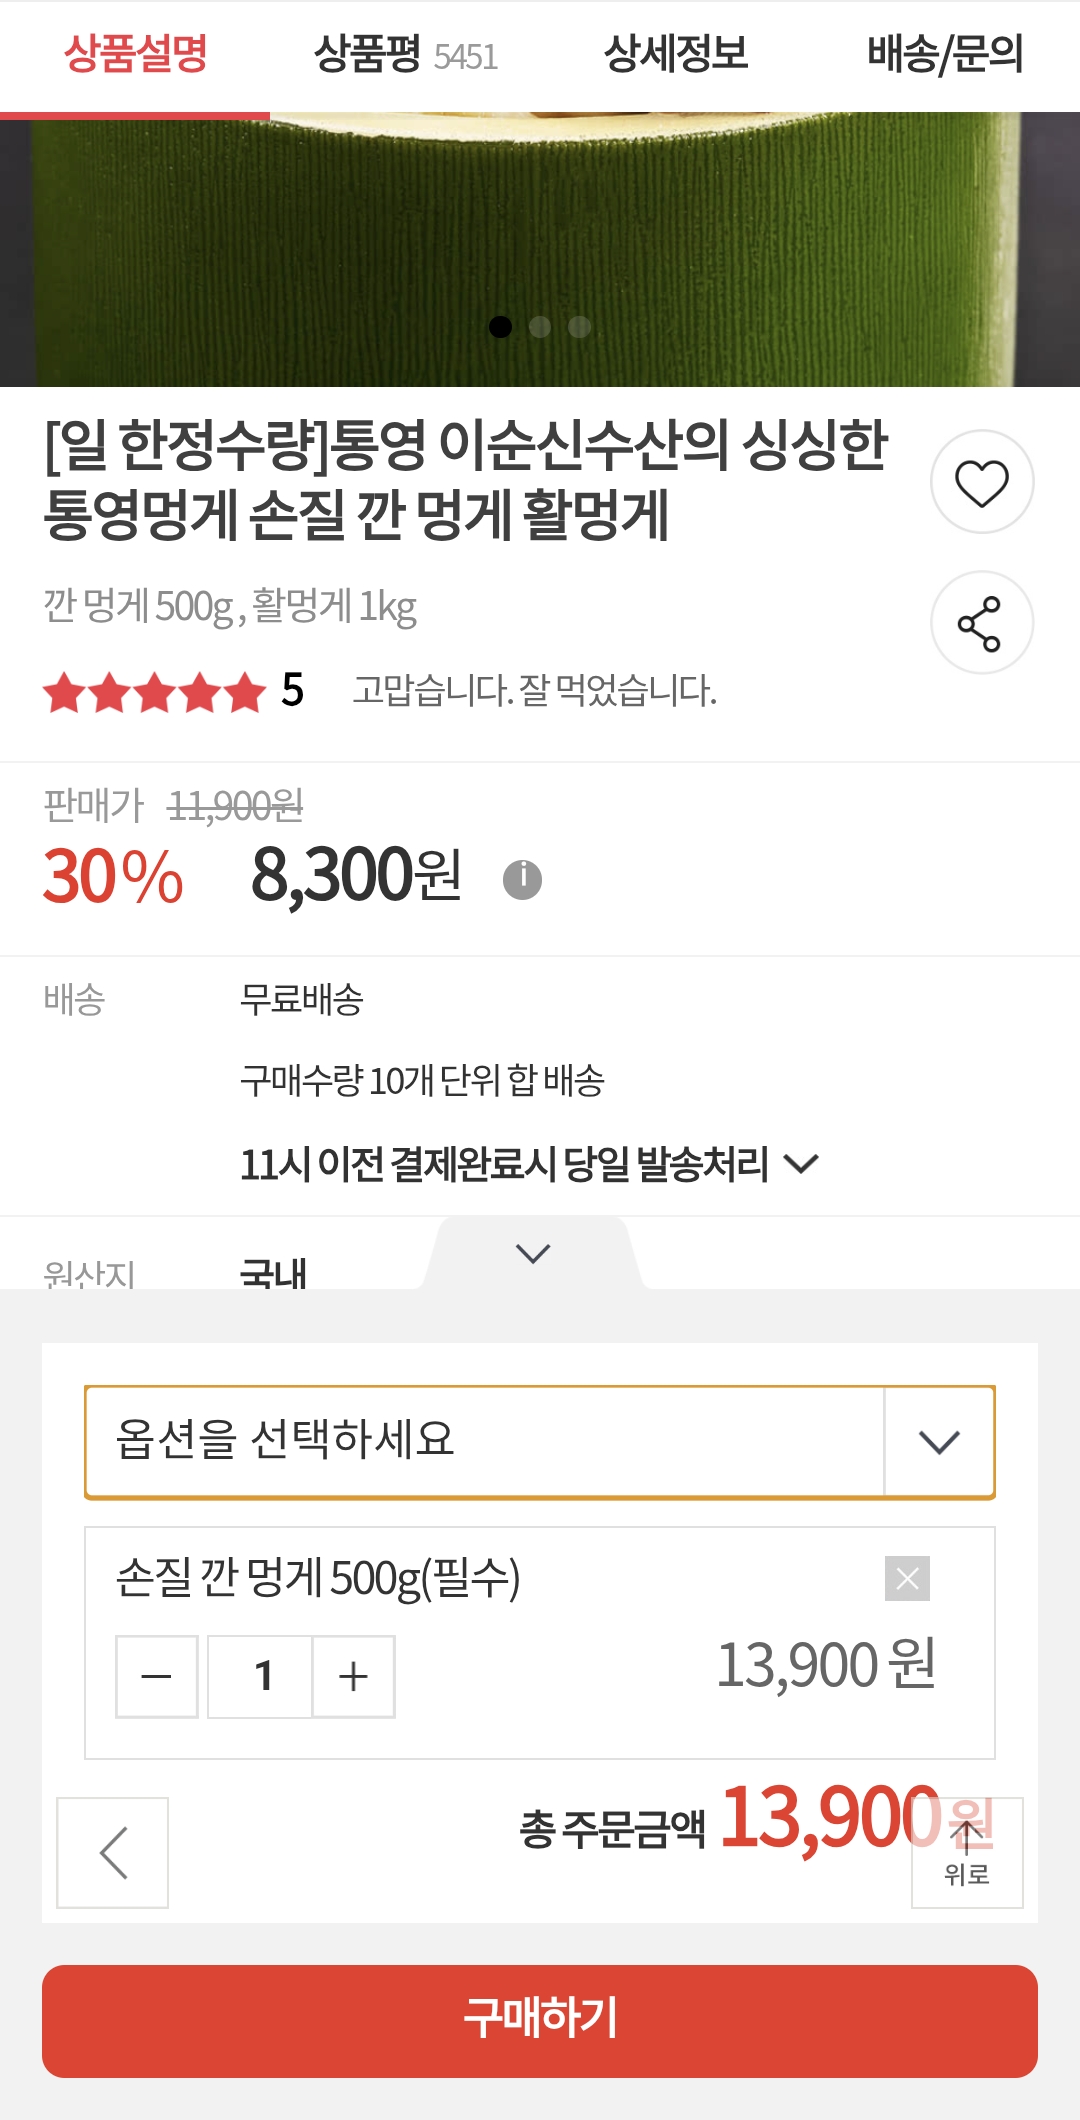The image size is (1080, 2120).
Task: Select the second image carousel dot
Action: [x=540, y=327]
